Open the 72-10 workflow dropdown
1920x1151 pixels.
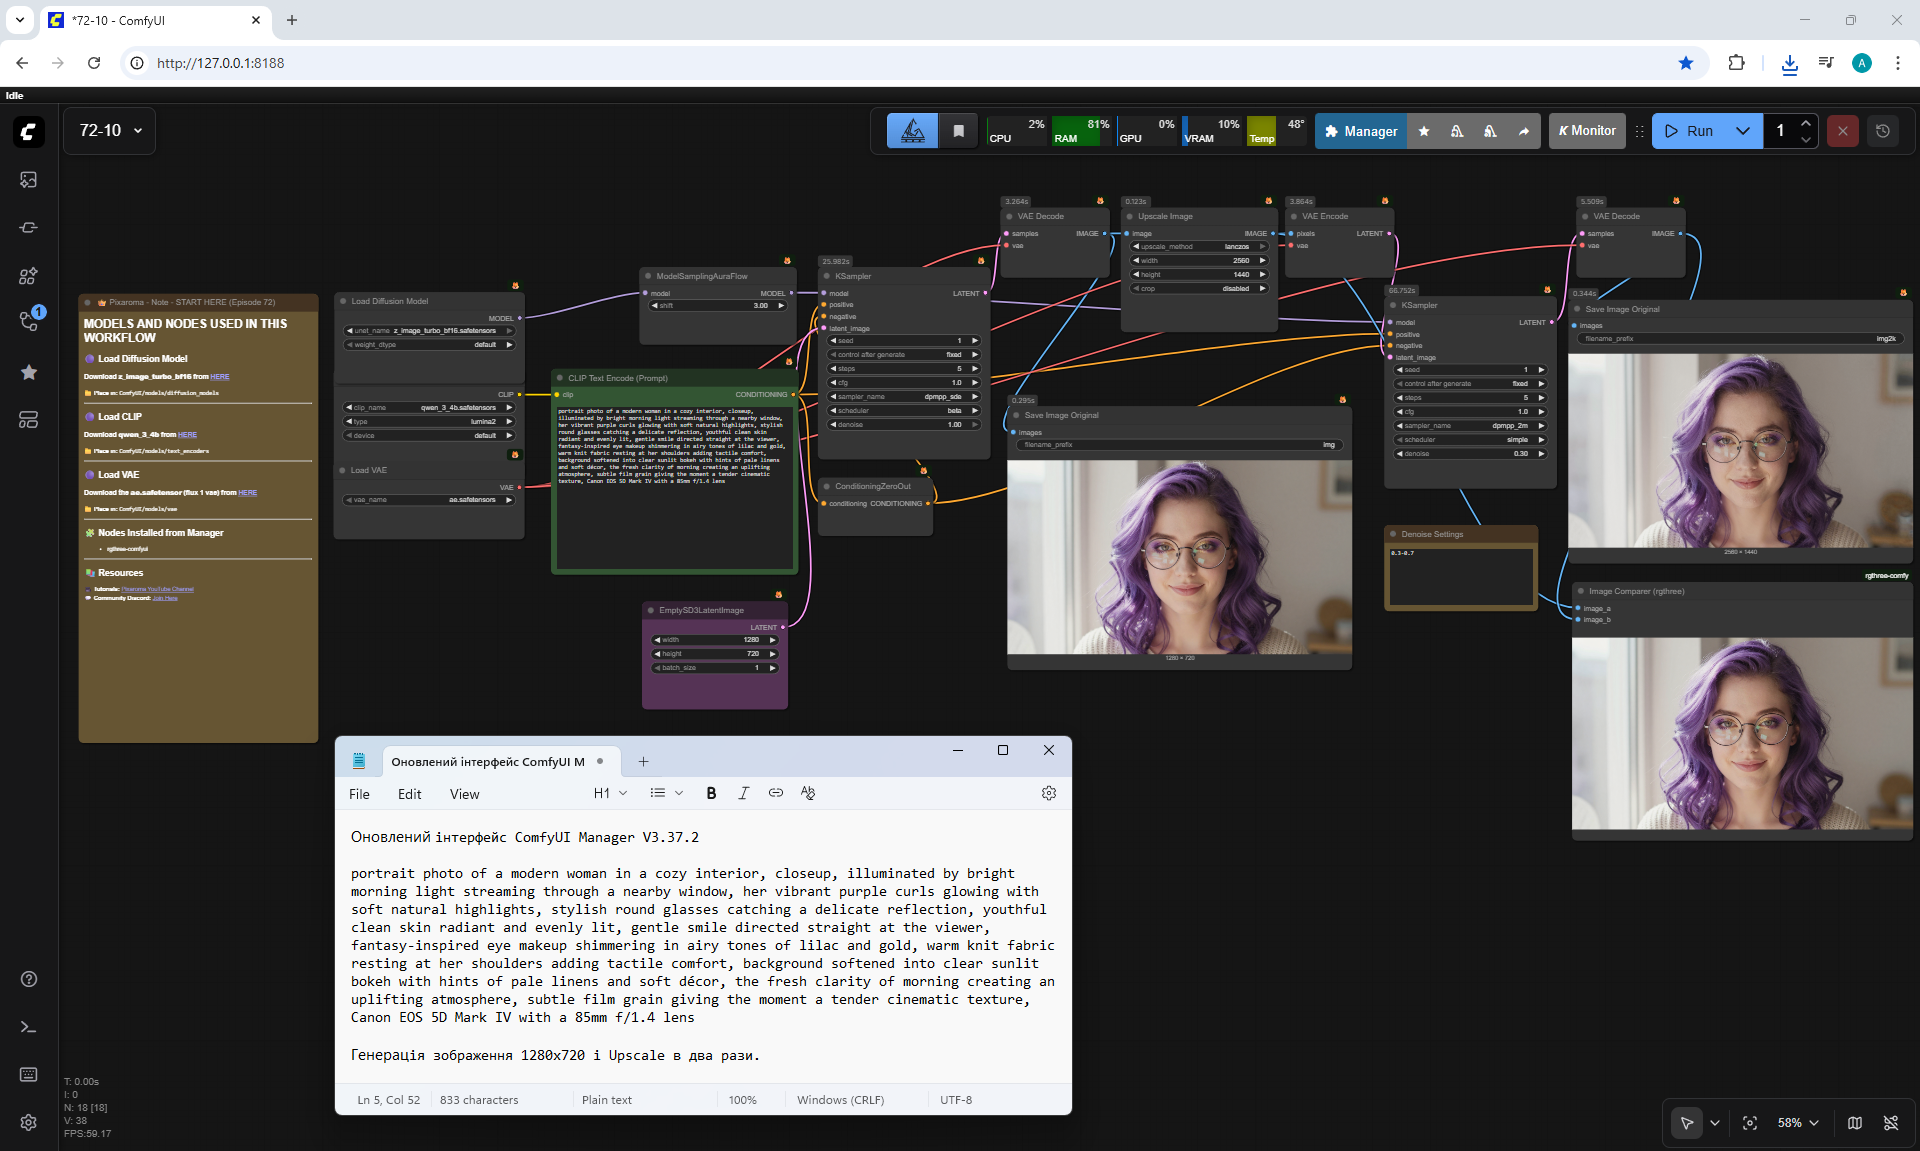(110, 131)
